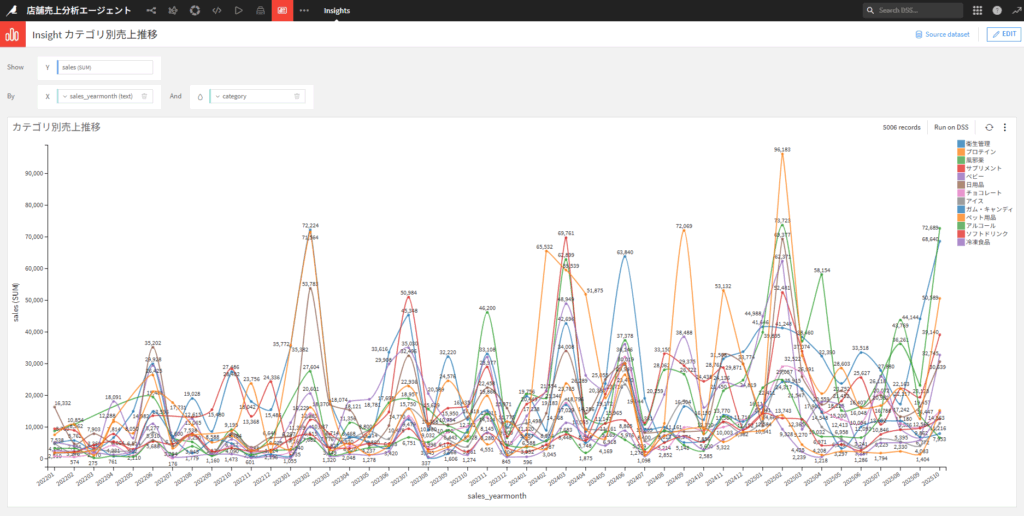
Task: Open the three-dot more menu in navbar
Action: pos(304,10)
